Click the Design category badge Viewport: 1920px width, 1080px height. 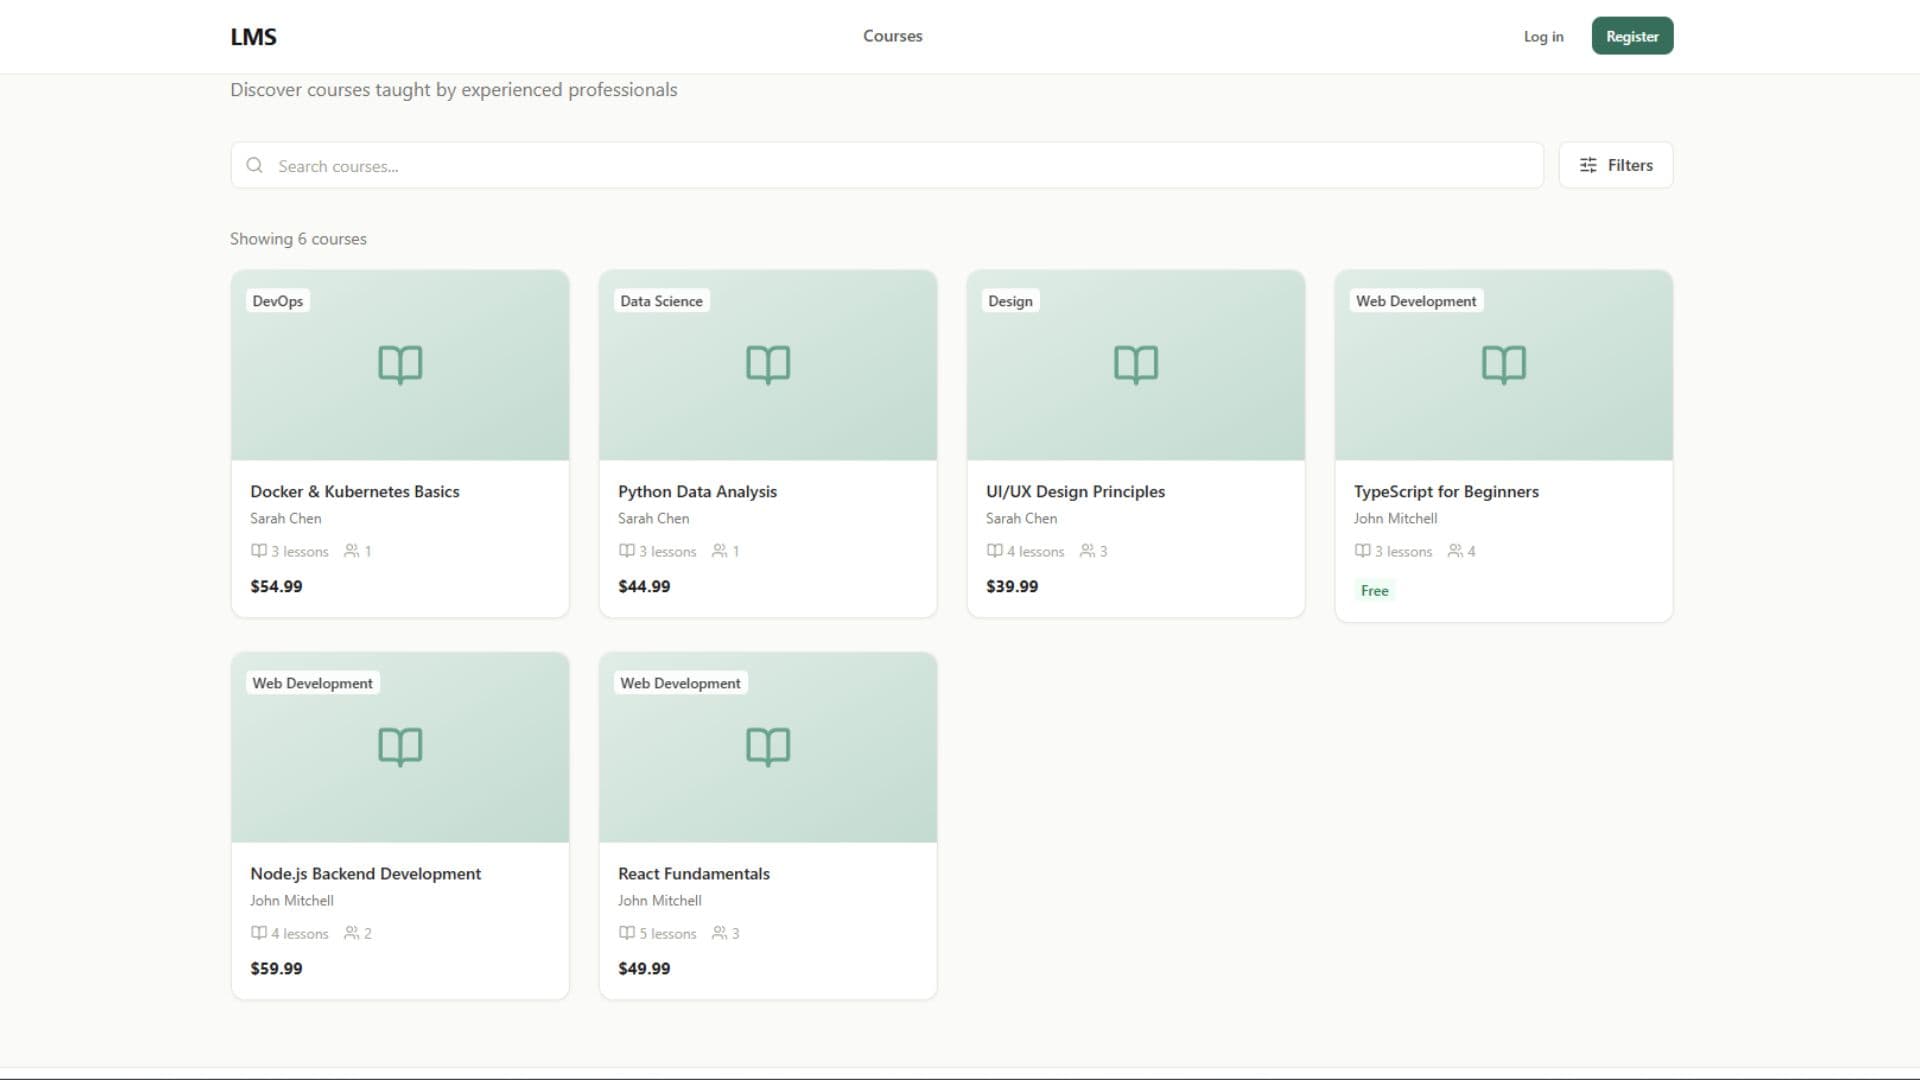point(1010,301)
